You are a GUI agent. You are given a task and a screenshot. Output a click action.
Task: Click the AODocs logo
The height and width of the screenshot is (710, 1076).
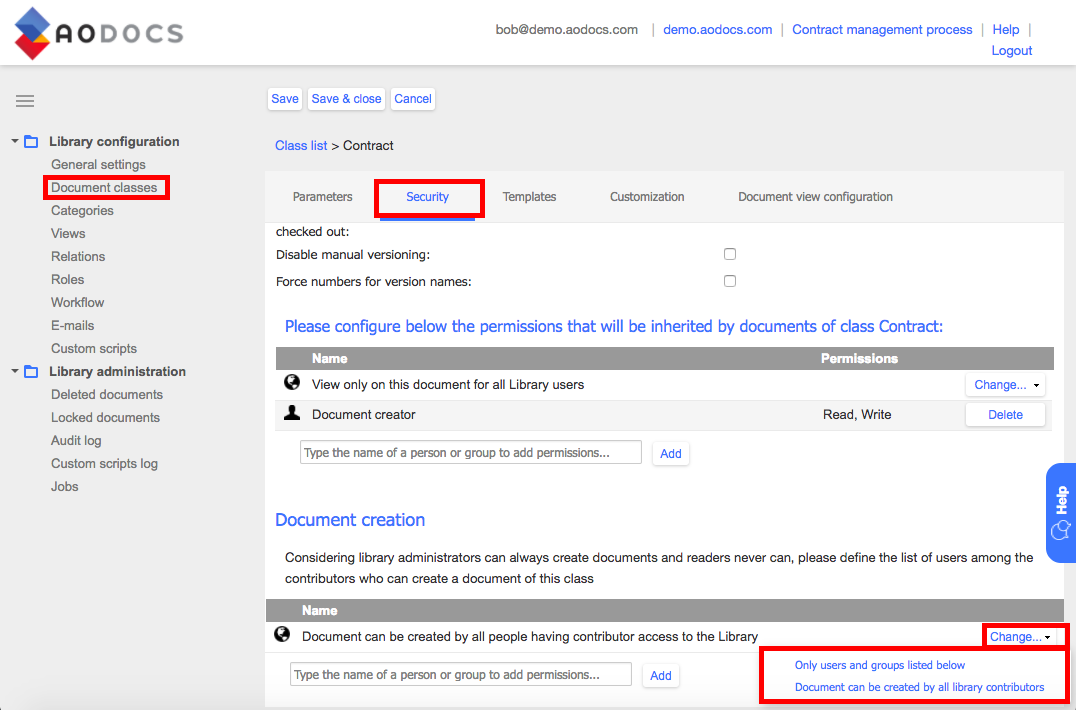pyautogui.click(x=99, y=33)
